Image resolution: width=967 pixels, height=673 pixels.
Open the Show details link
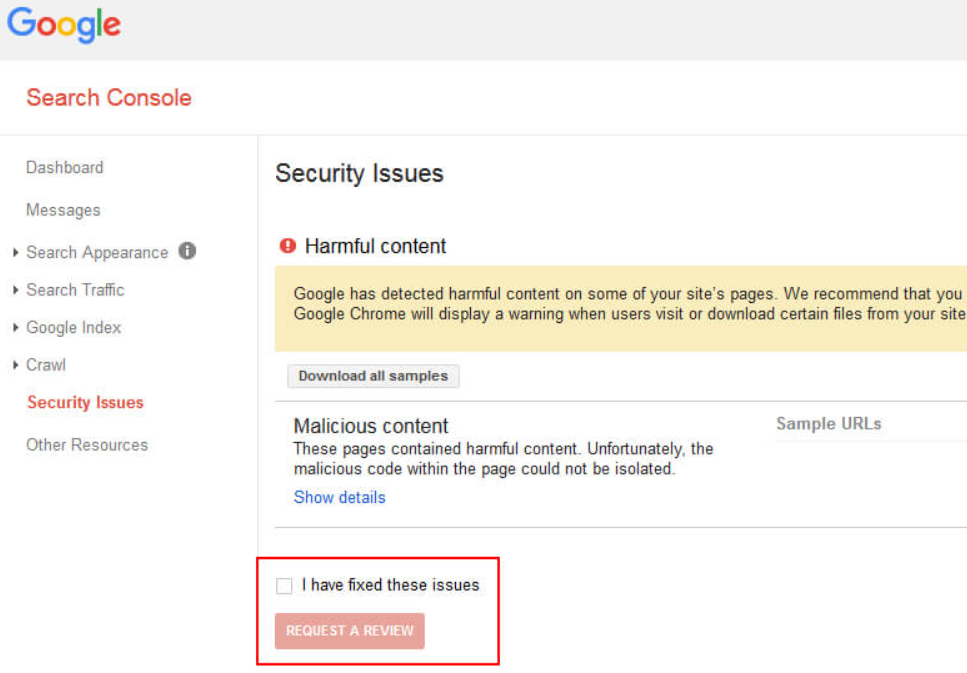click(339, 497)
